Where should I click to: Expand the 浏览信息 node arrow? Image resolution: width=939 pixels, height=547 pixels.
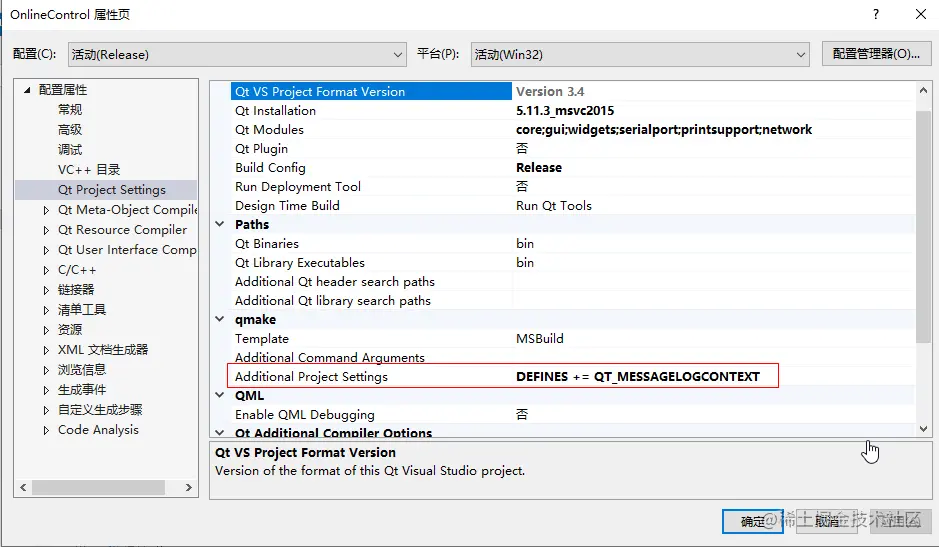coord(46,370)
